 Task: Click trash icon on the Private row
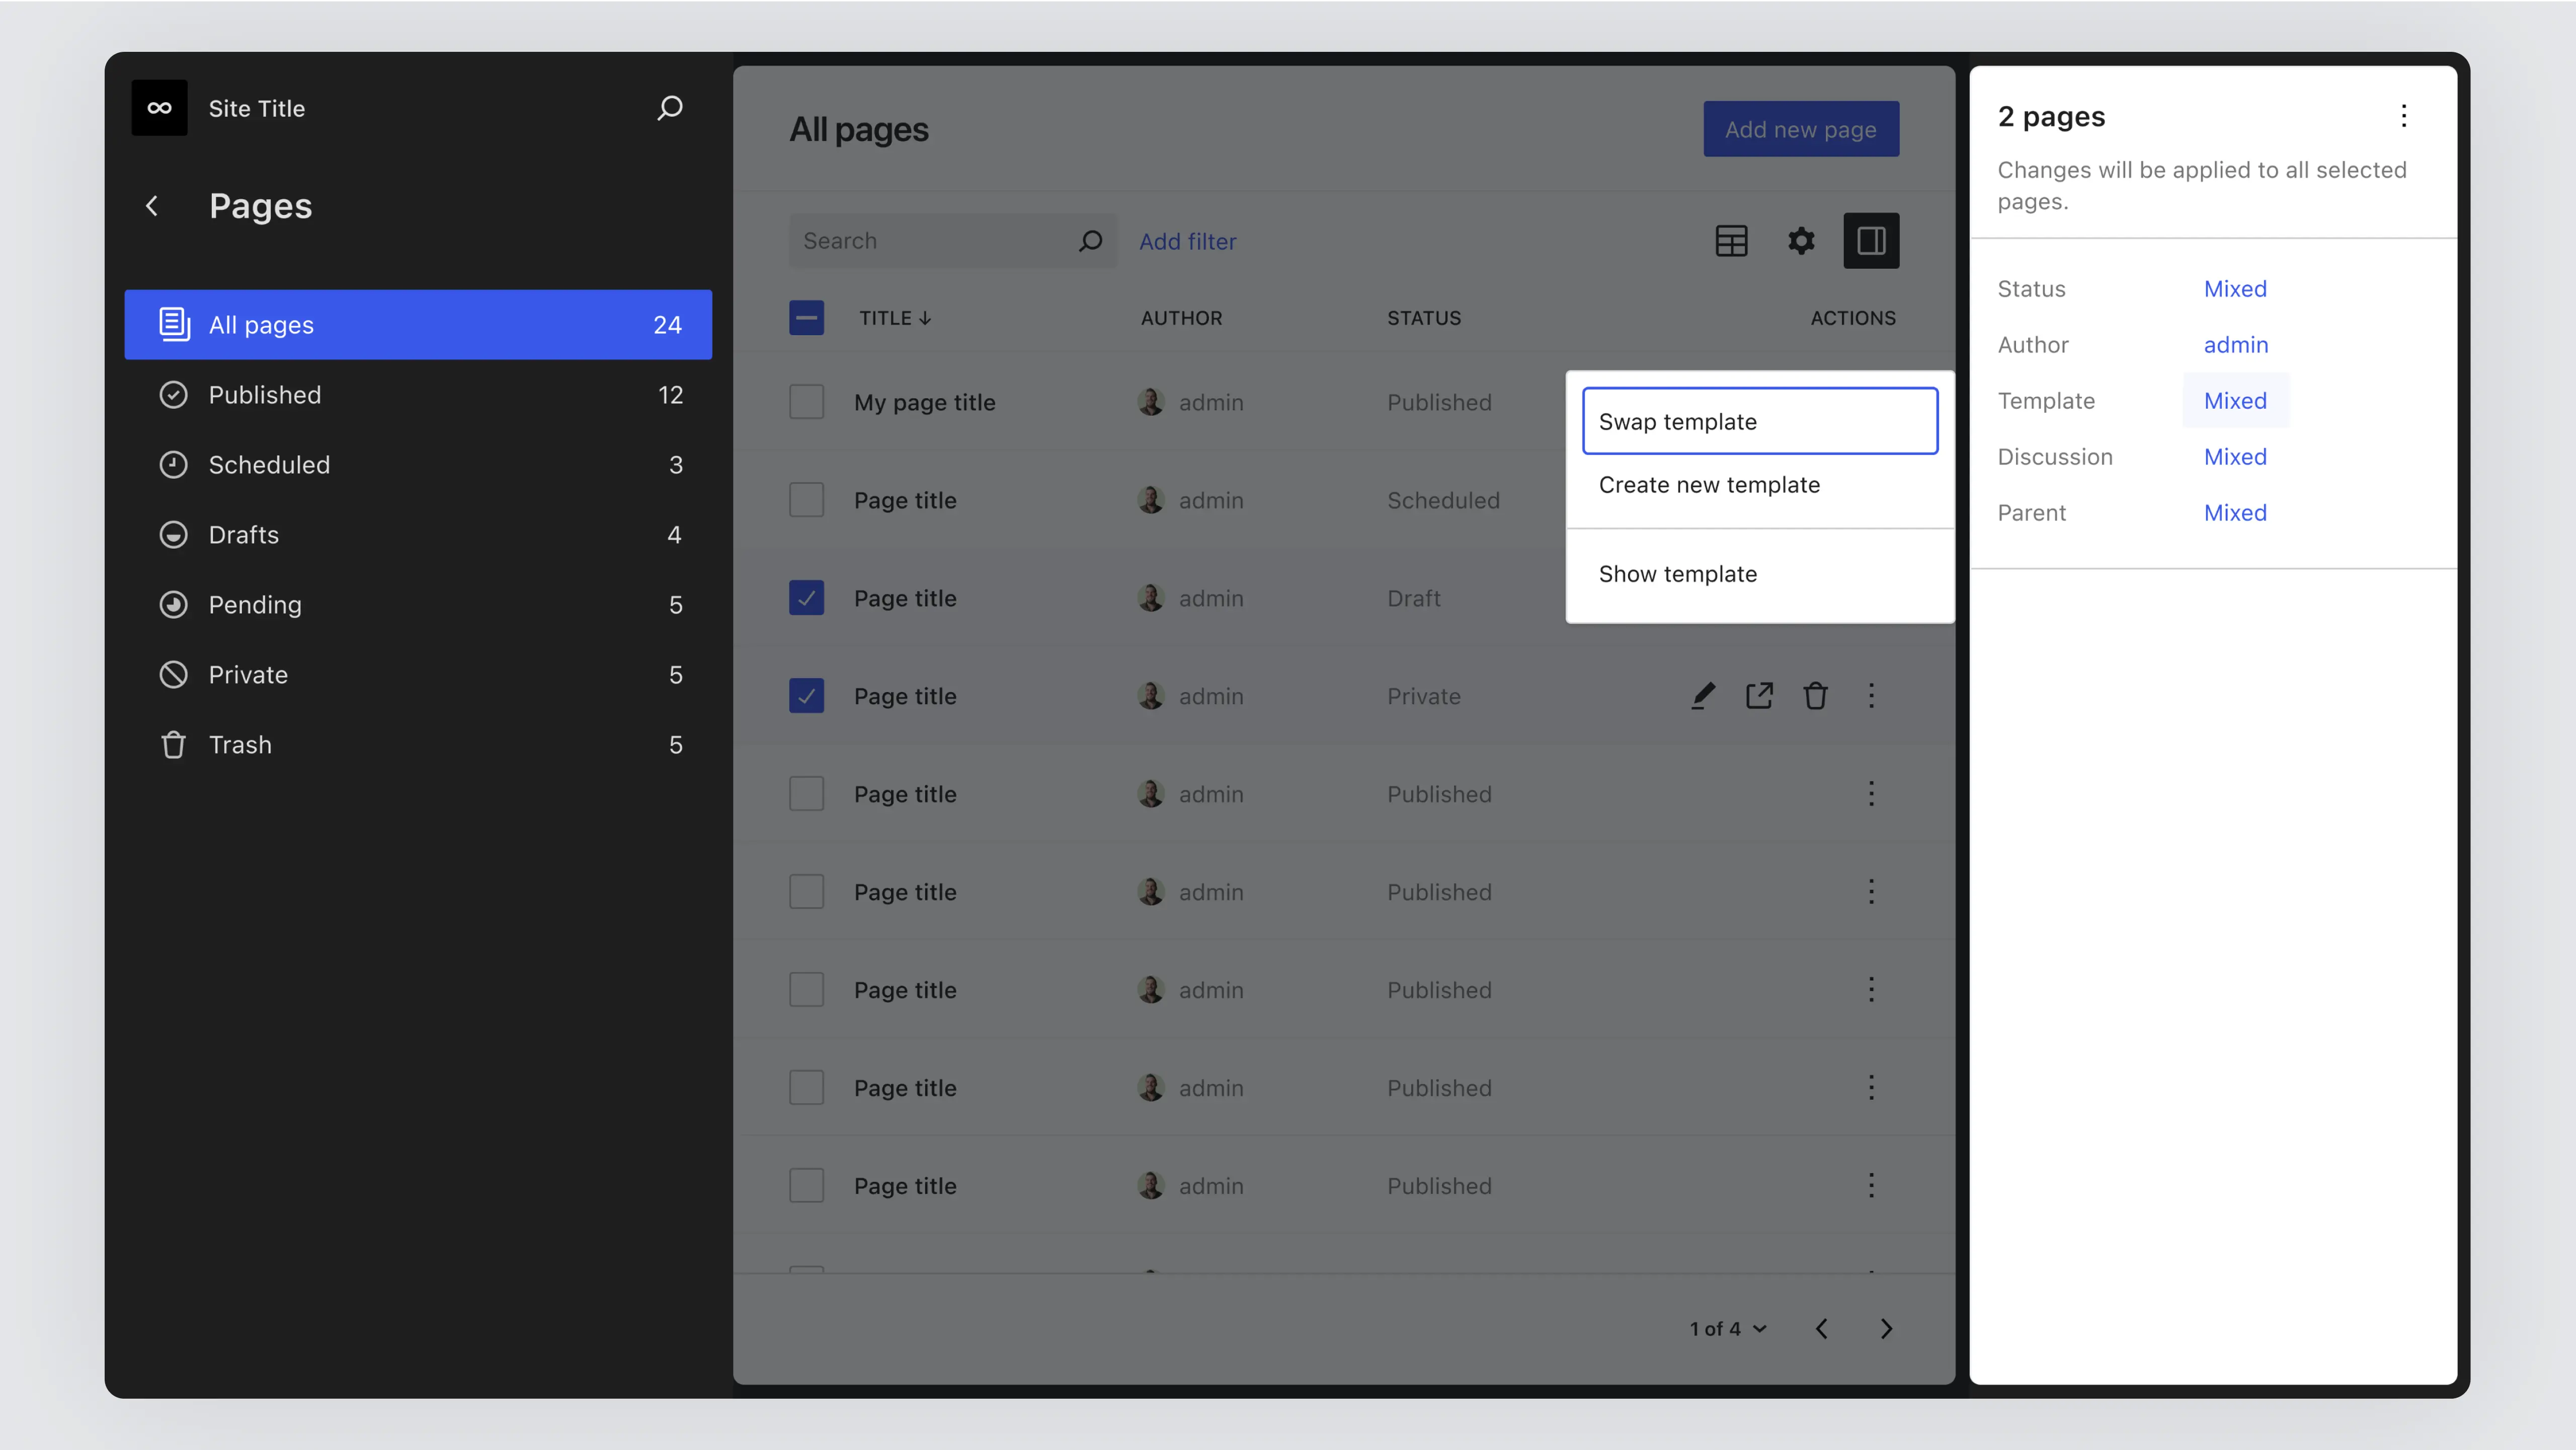1815,696
